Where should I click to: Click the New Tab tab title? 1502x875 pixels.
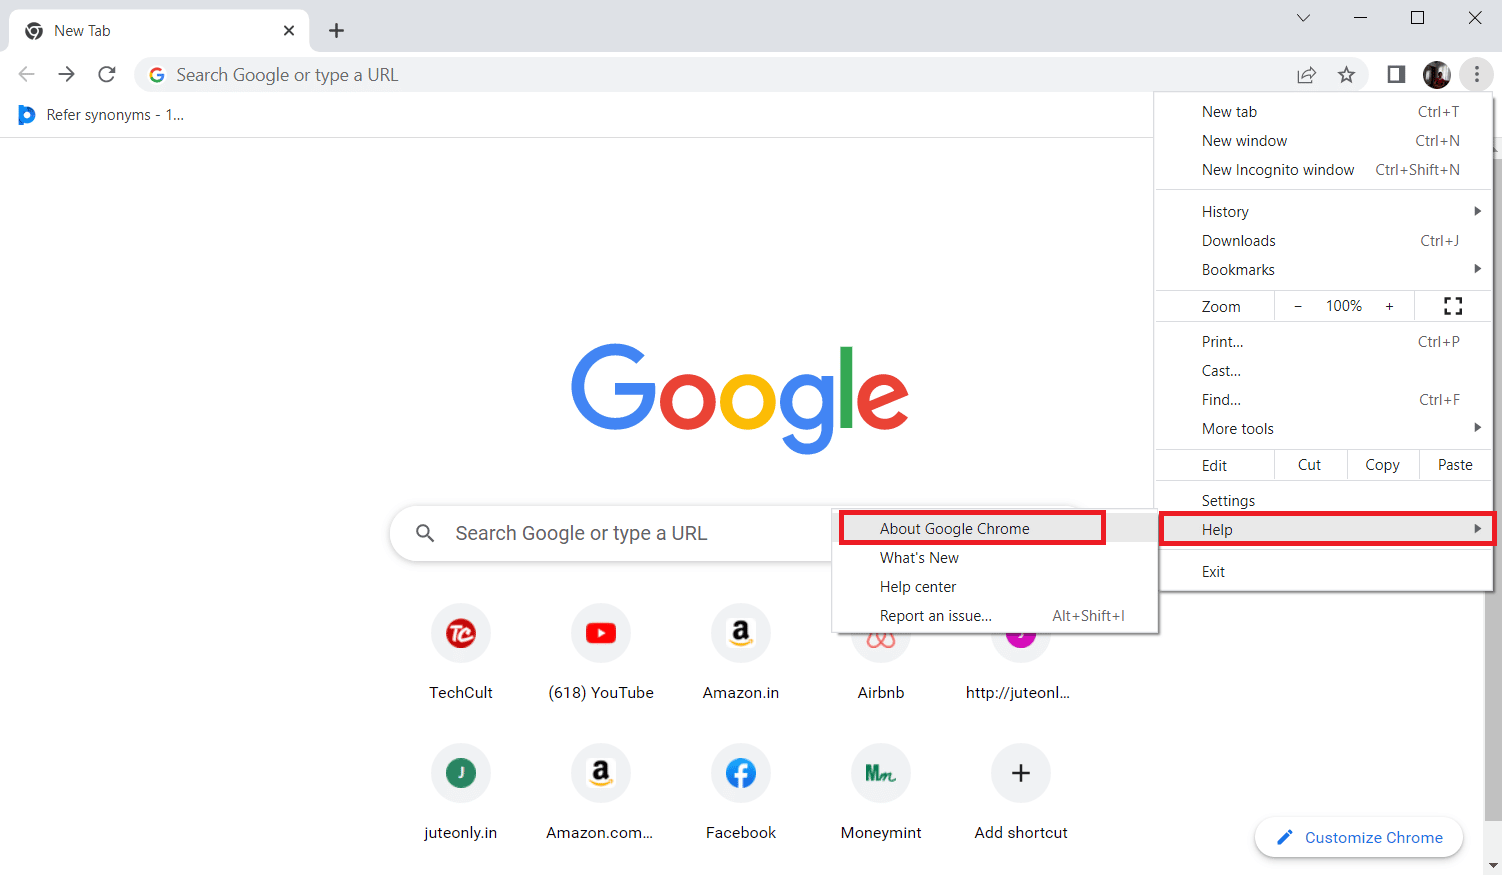(x=82, y=31)
